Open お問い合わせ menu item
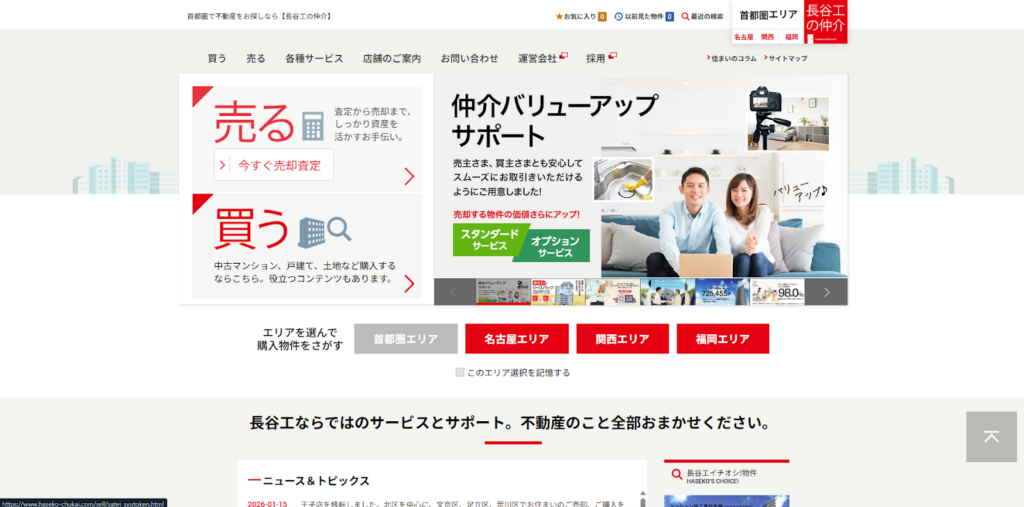The height and width of the screenshot is (507, 1024). (x=470, y=58)
